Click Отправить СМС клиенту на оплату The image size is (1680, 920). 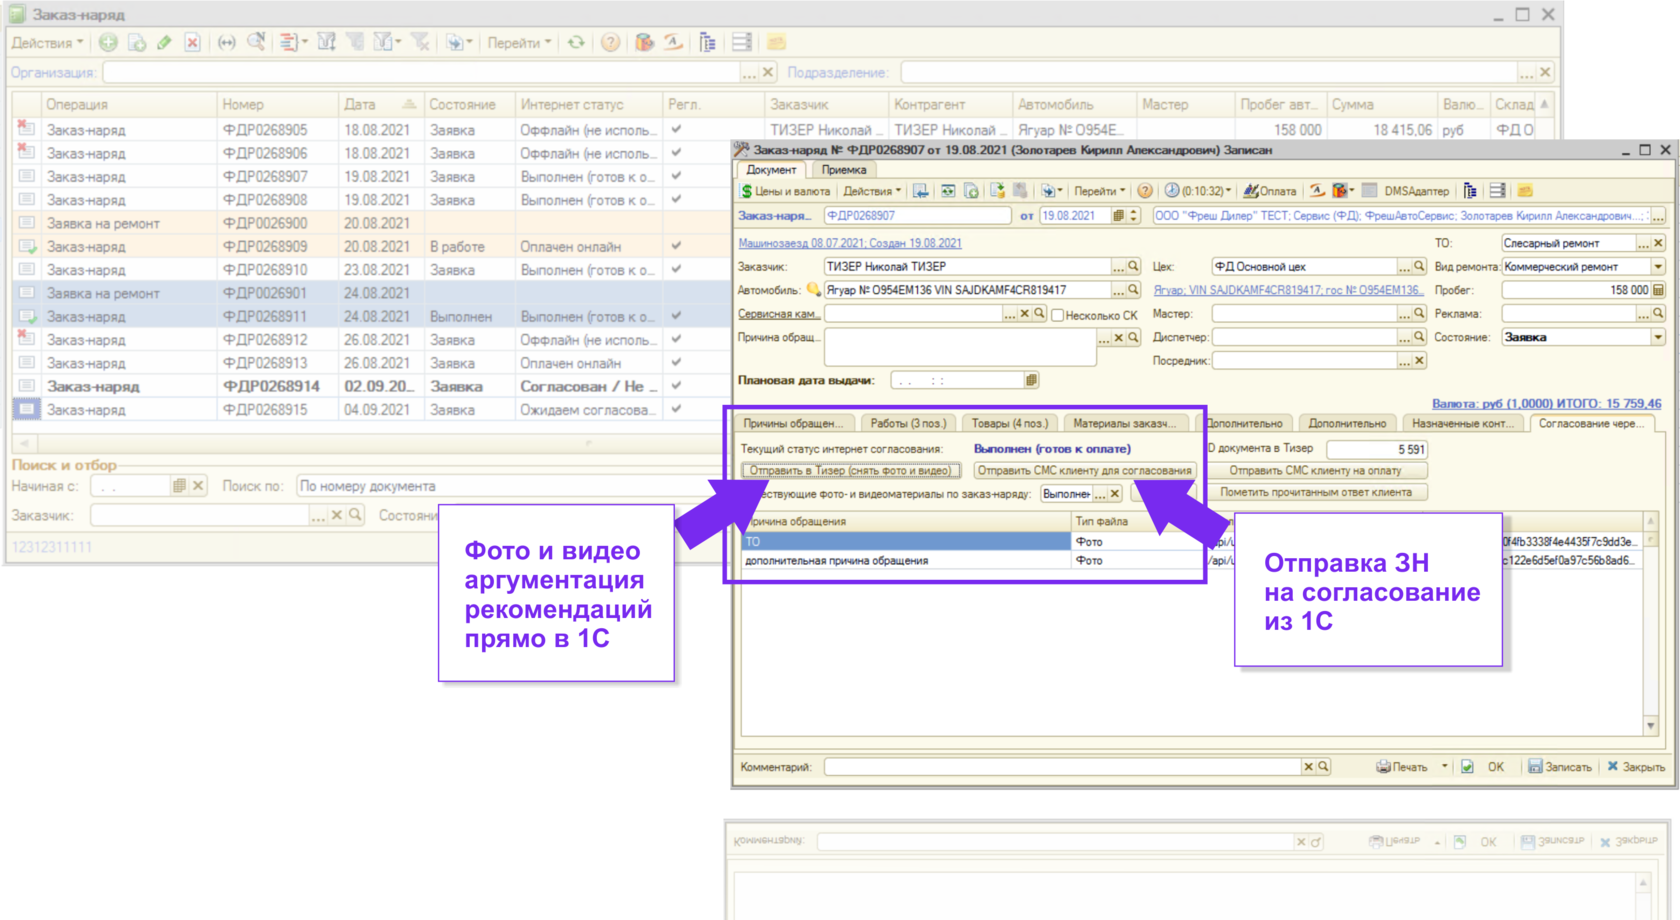[1315, 471]
